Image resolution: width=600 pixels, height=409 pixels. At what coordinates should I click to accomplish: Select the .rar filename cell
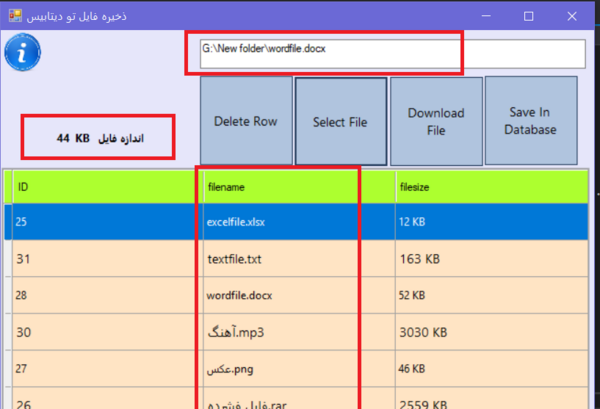pyautogui.click(x=299, y=398)
